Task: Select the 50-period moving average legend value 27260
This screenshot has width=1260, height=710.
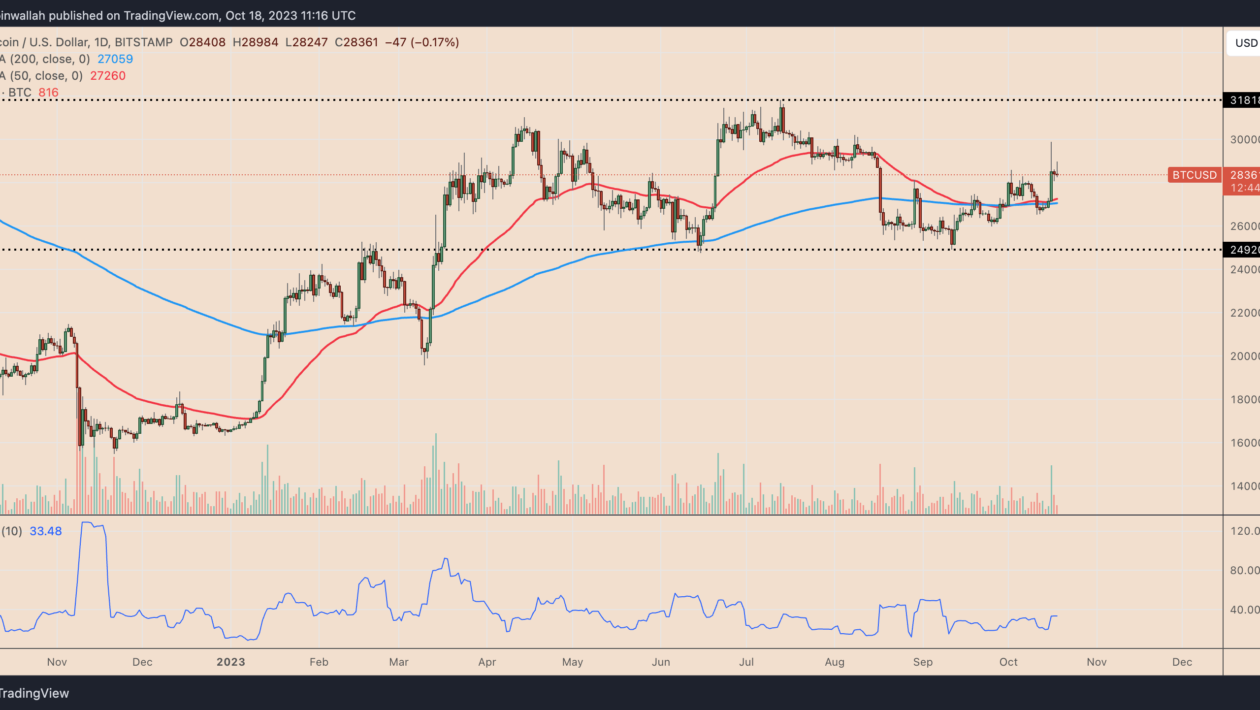Action: coord(106,76)
